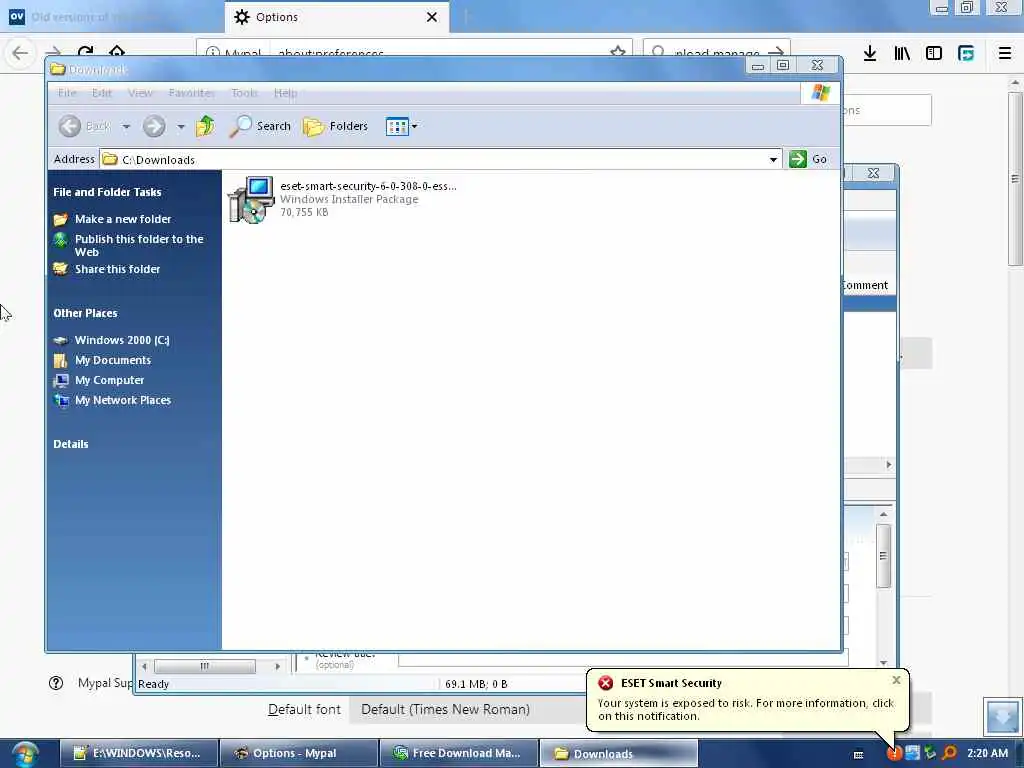Open the Favorites menu
1024x768 pixels.
[191, 93]
